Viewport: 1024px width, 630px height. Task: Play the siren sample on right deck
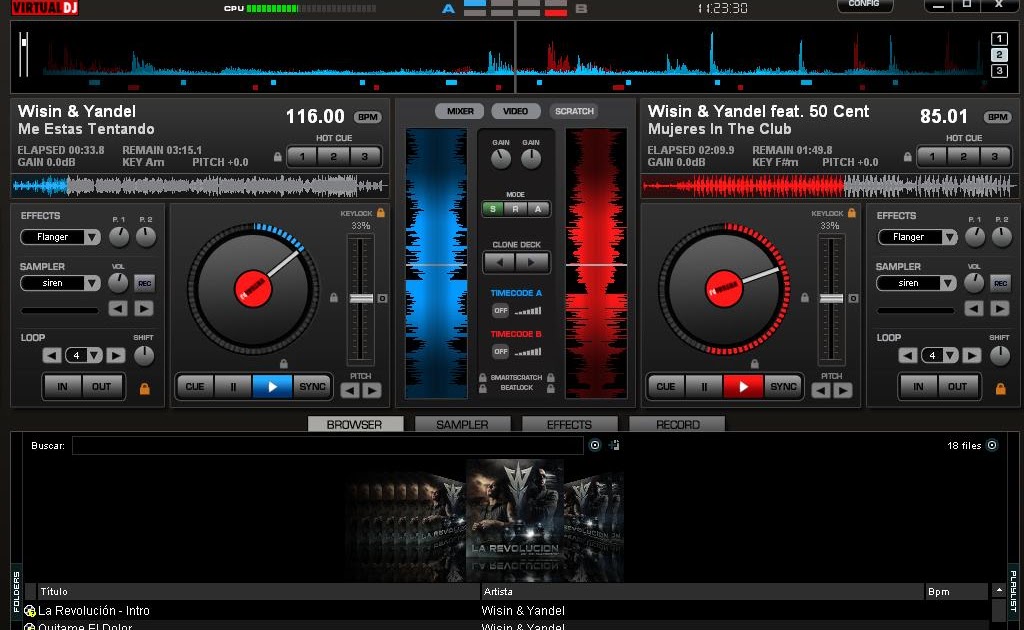click(1000, 308)
